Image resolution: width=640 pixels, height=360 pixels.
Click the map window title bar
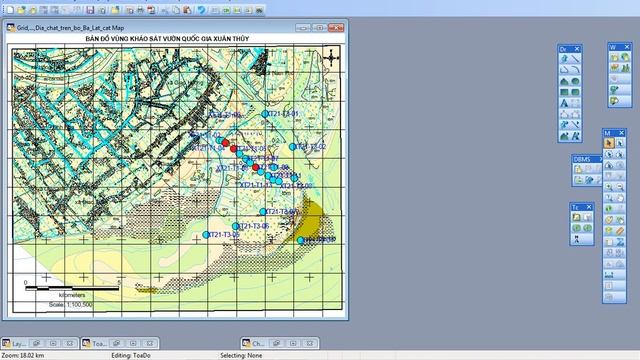pyautogui.click(x=176, y=28)
